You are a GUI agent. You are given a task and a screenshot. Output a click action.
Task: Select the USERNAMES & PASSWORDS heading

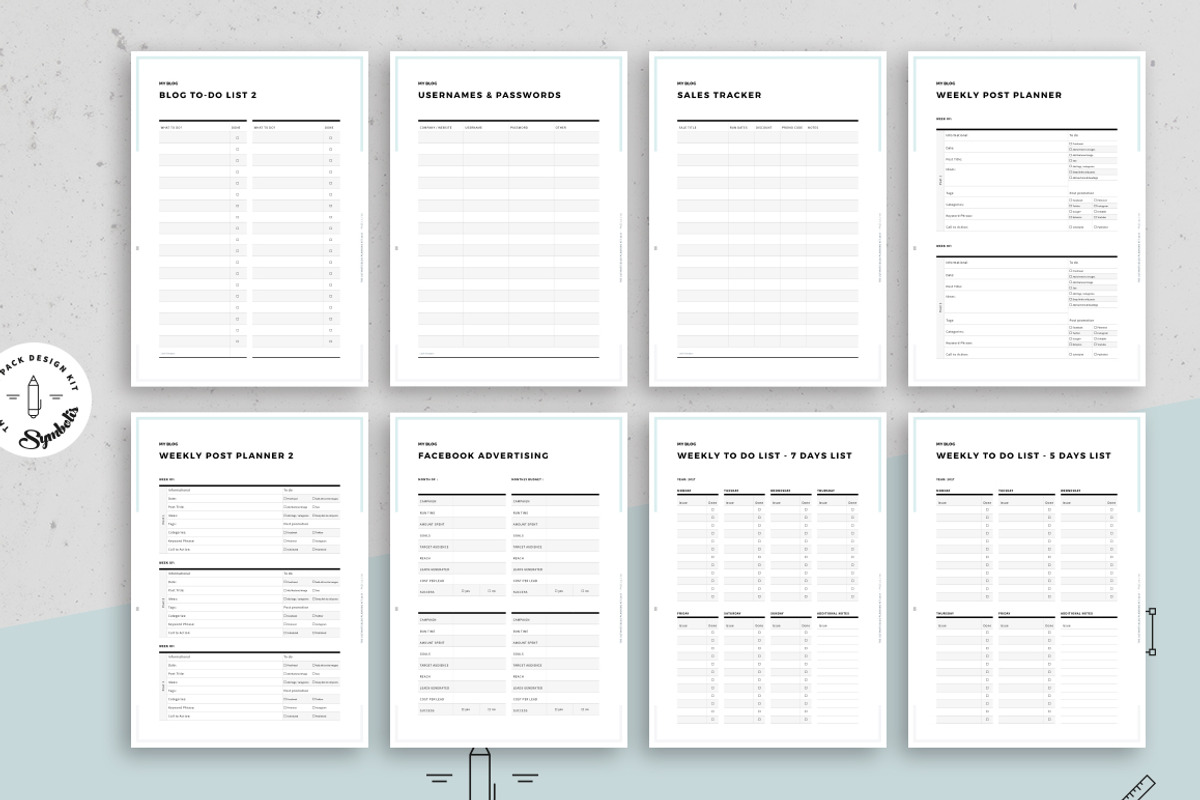[489, 95]
